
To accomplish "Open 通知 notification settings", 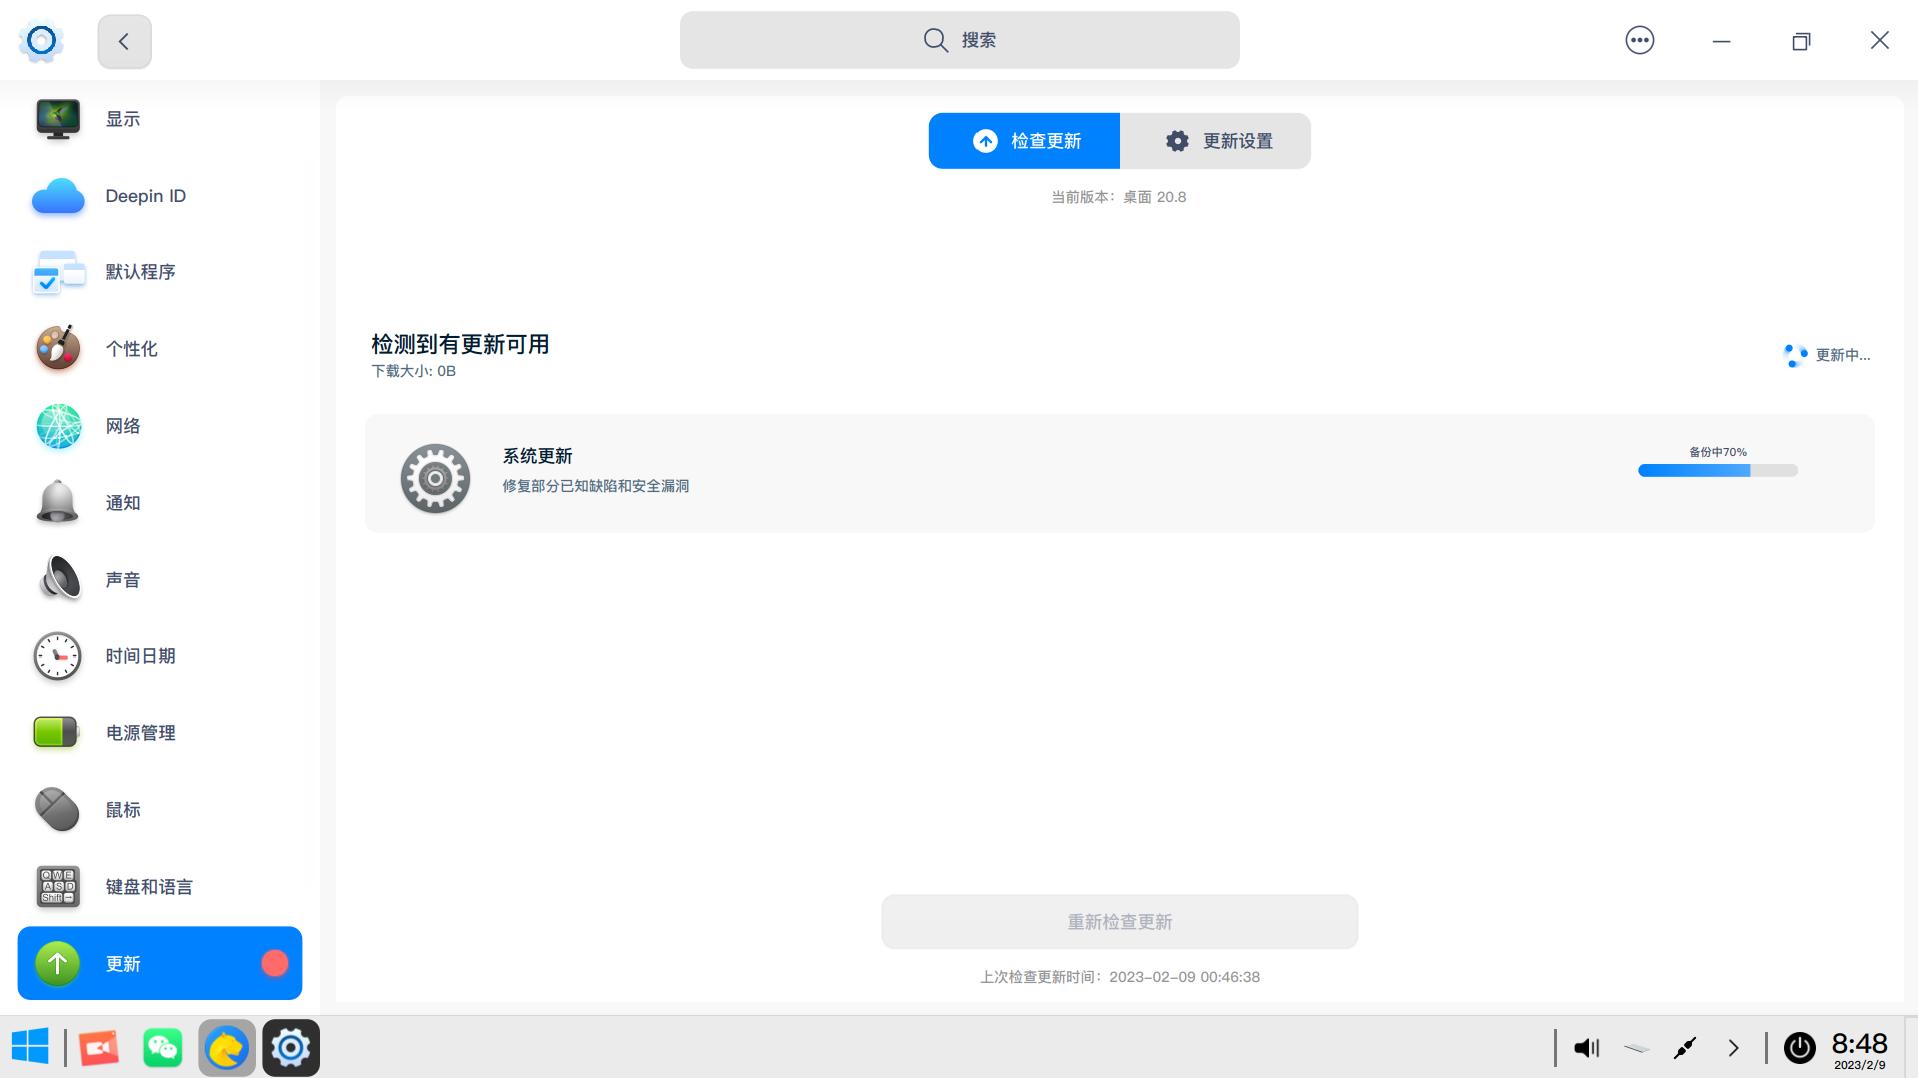I will (x=123, y=503).
